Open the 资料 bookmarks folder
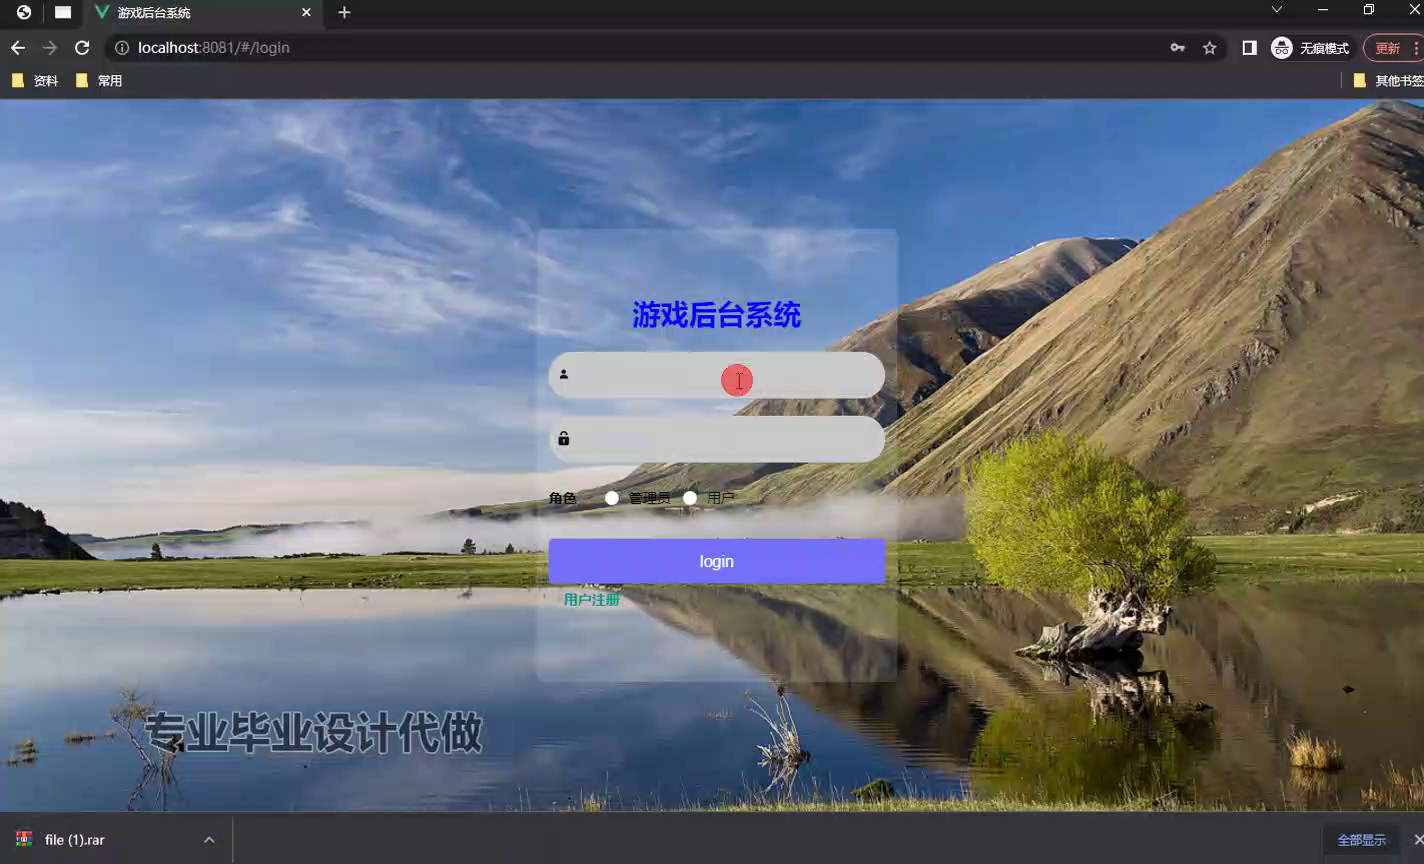1424x864 pixels. click(35, 81)
